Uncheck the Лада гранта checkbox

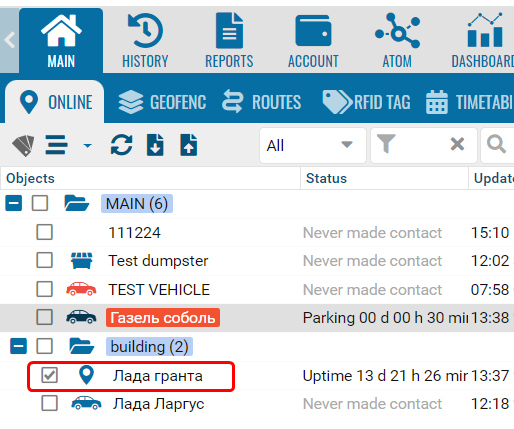tap(49, 375)
